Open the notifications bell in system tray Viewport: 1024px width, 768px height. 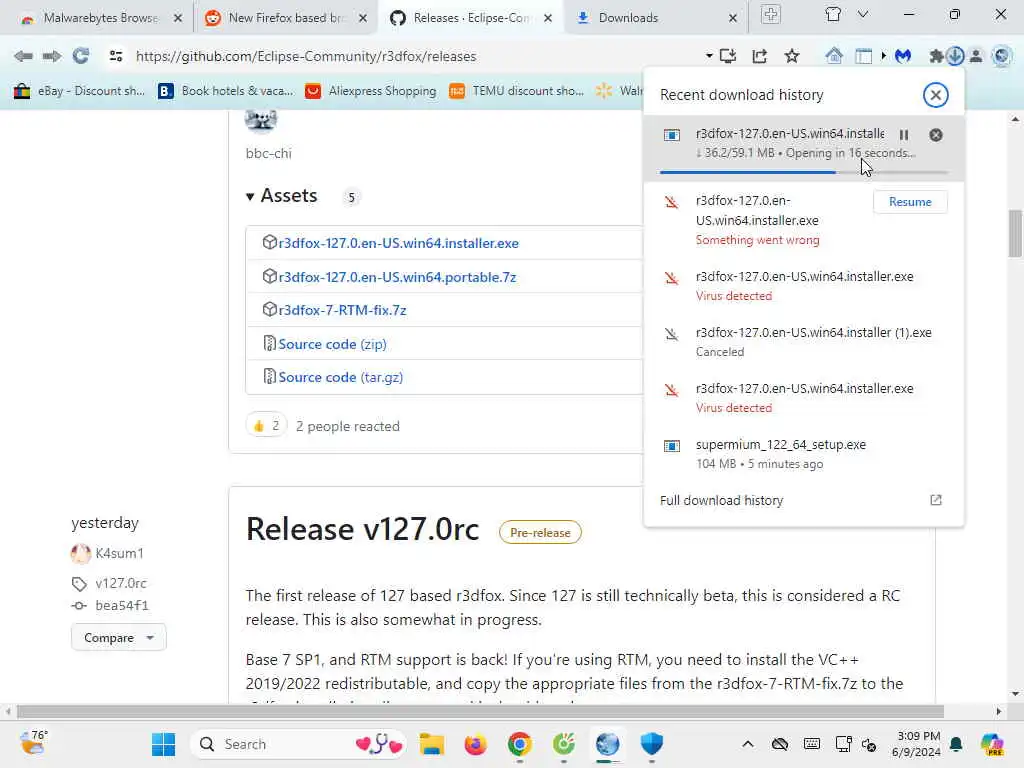pyautogui.click(x=956, y=744)
